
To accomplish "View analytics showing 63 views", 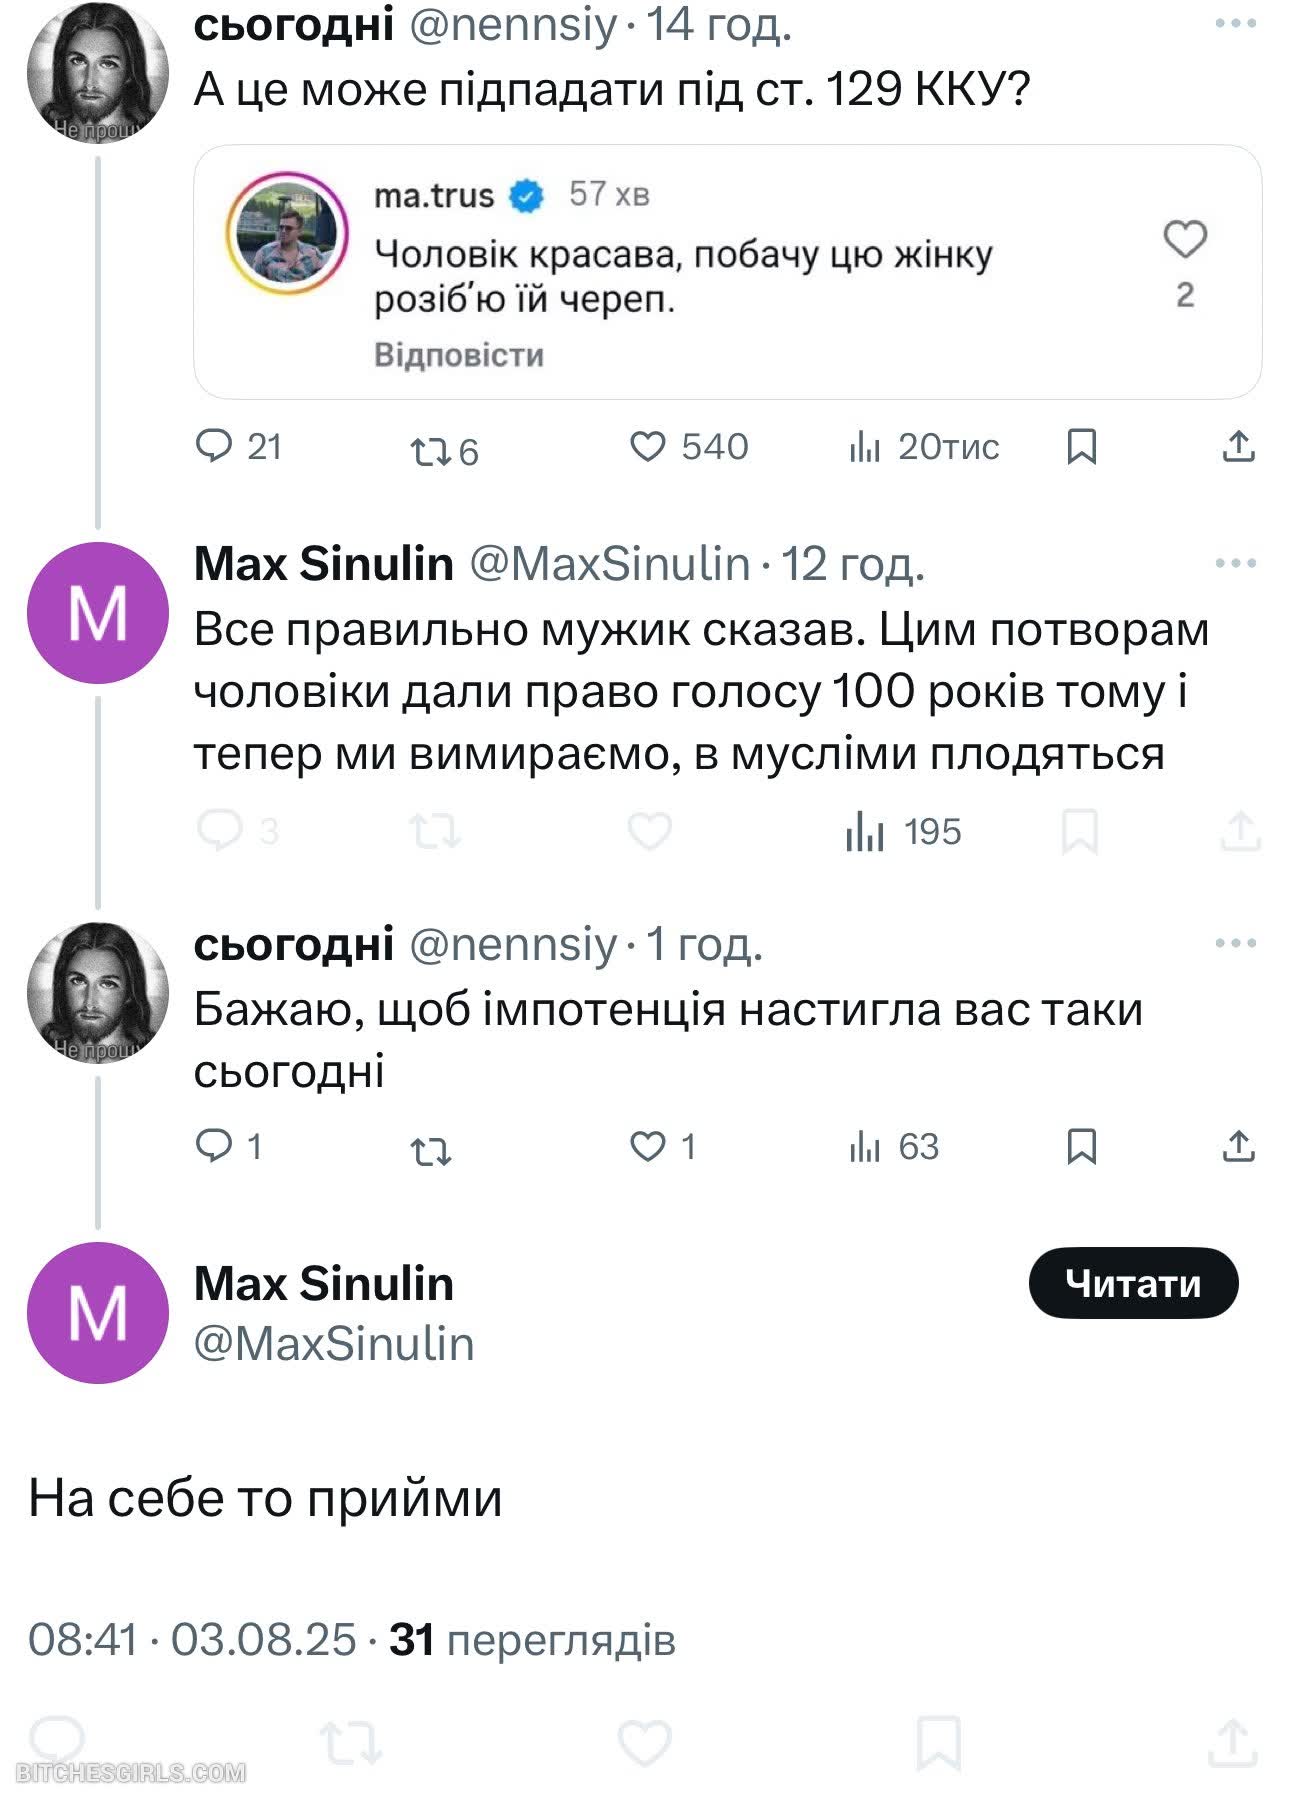I will point(865,1147).
